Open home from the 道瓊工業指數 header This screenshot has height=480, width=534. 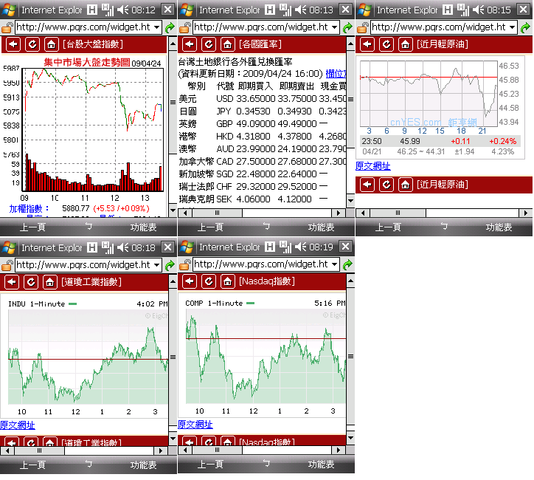50,282
